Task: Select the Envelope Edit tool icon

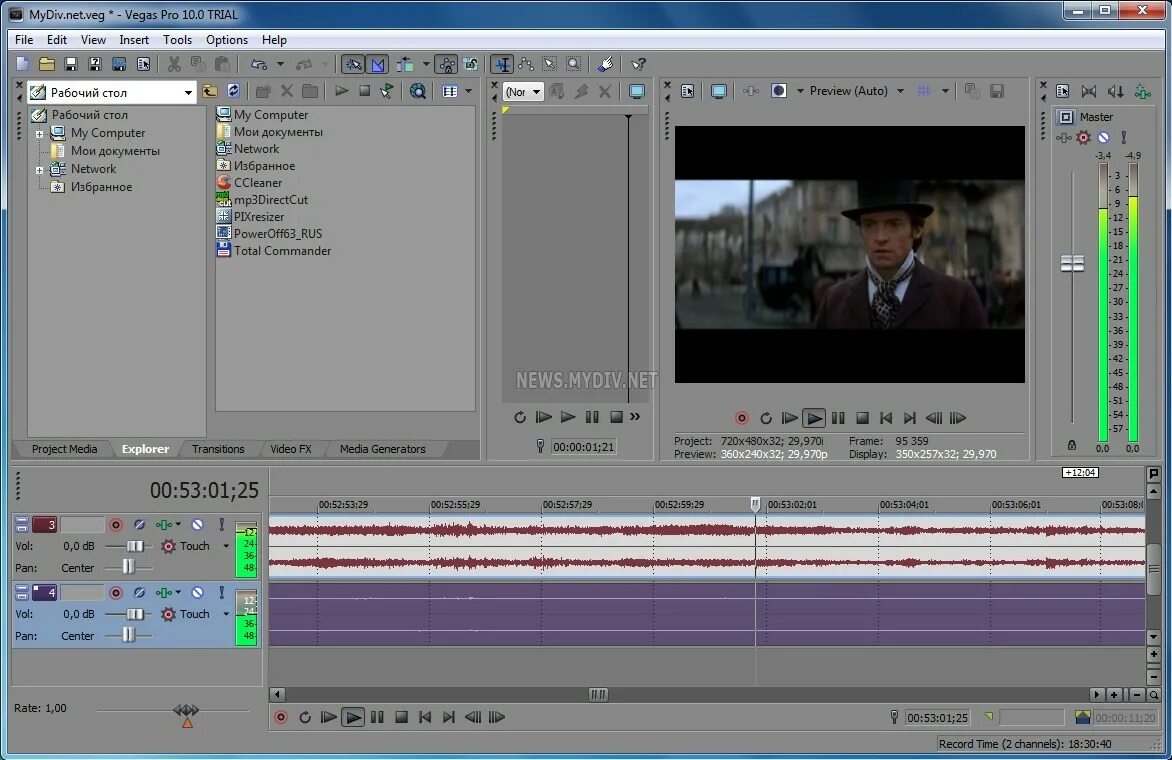Action: tap(526, 64)
